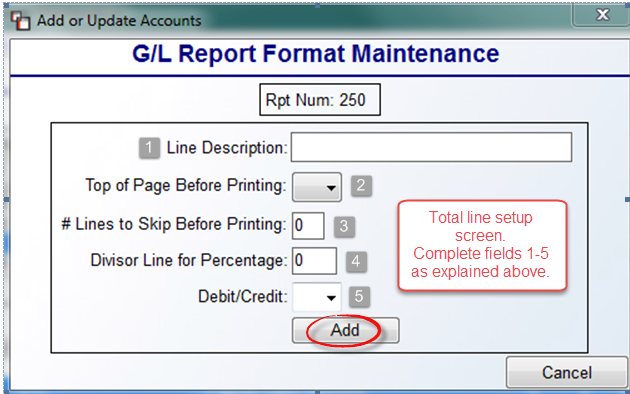This screenshot has width=630, height=394.
Task: Click the Divisor Line for Percentage field
Action: (x=314, y=261)
